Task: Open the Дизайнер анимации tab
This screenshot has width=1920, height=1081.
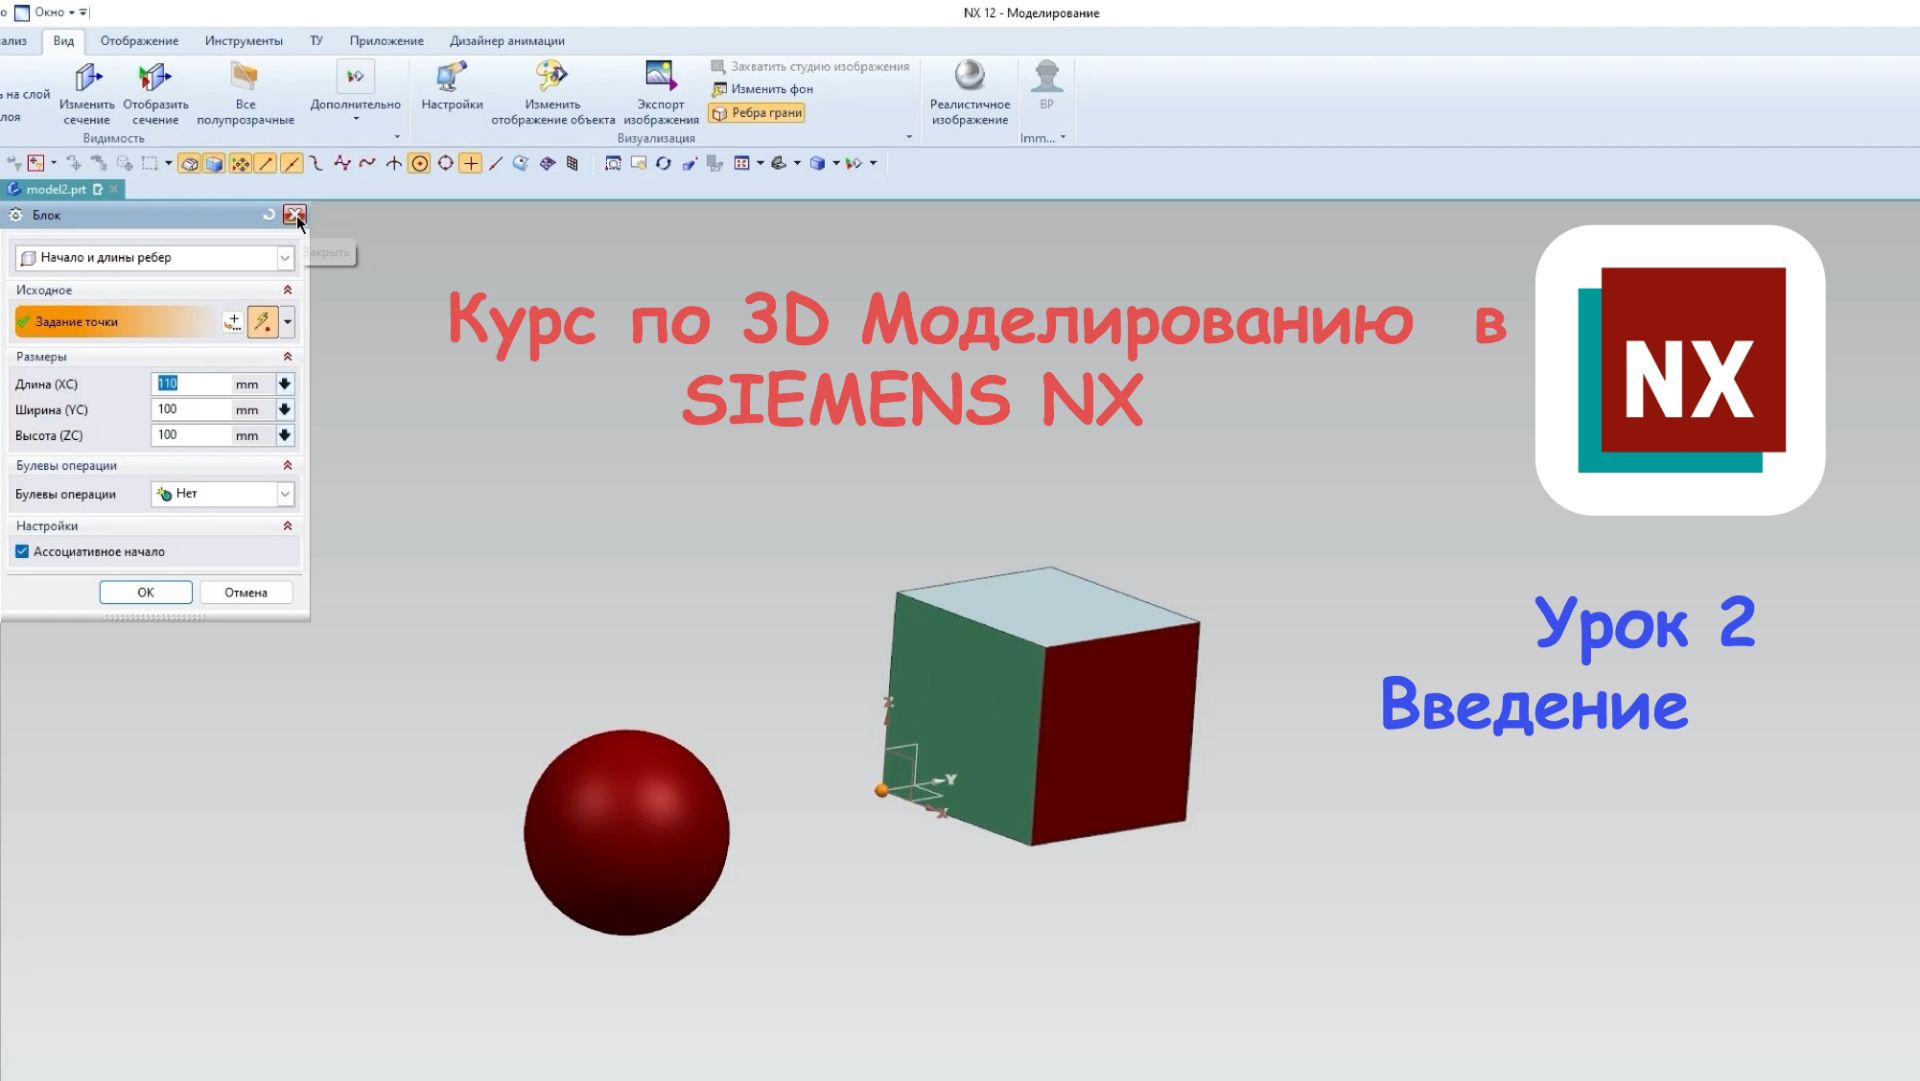Action: point(507,41)
